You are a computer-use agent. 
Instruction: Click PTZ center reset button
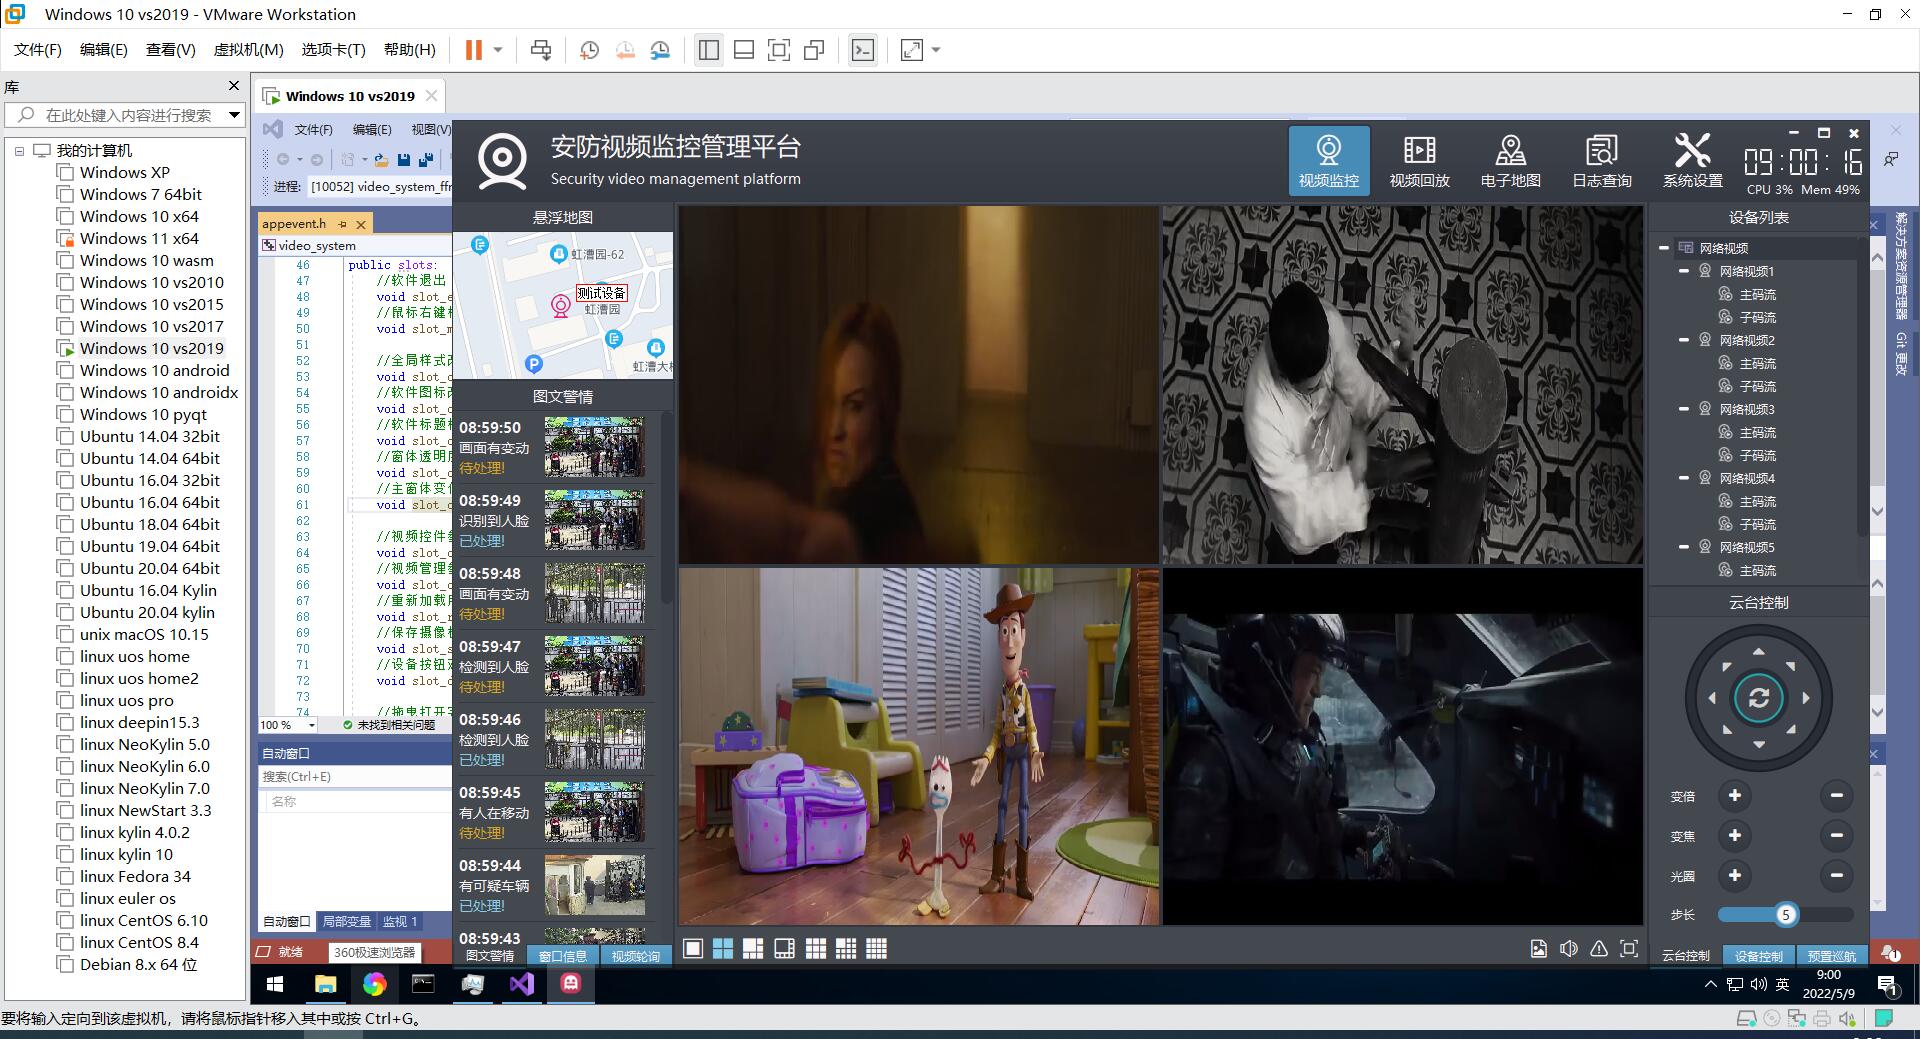[x=1758, y=698]
